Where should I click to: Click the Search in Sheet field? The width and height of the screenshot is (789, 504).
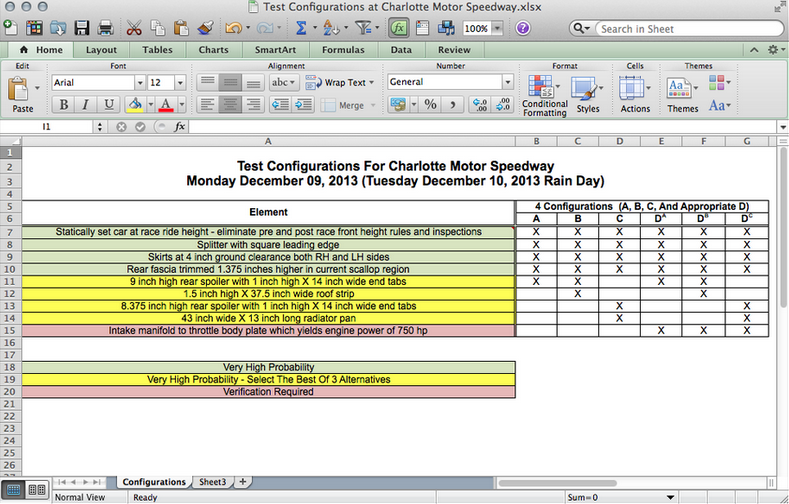[689, 29]
